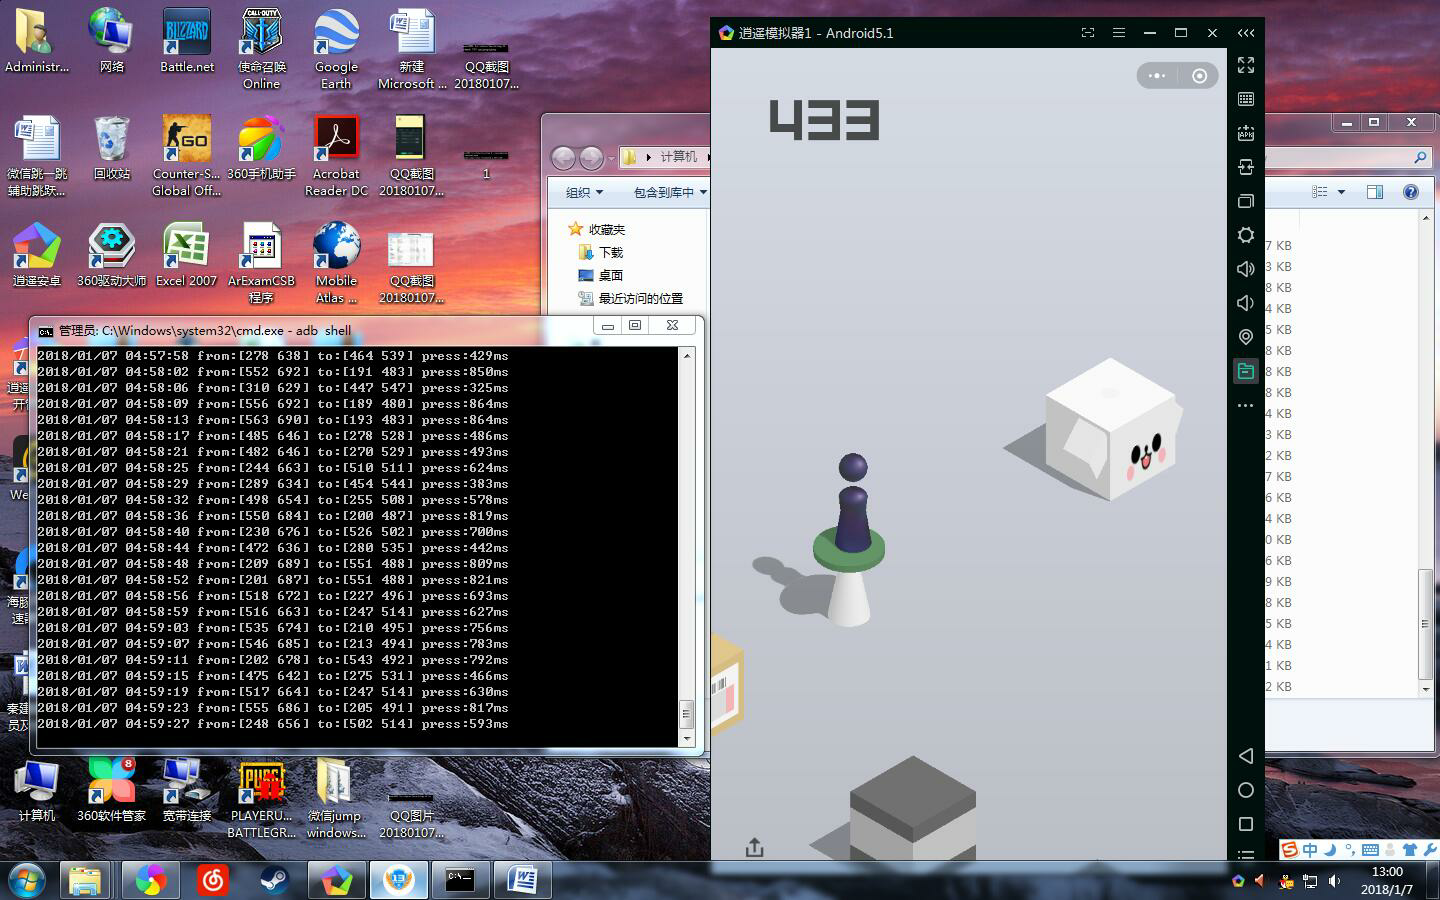This screenshot has height=900, width=1440.
Task: Open emulator settings gear icon
Action: (1246, 235)
